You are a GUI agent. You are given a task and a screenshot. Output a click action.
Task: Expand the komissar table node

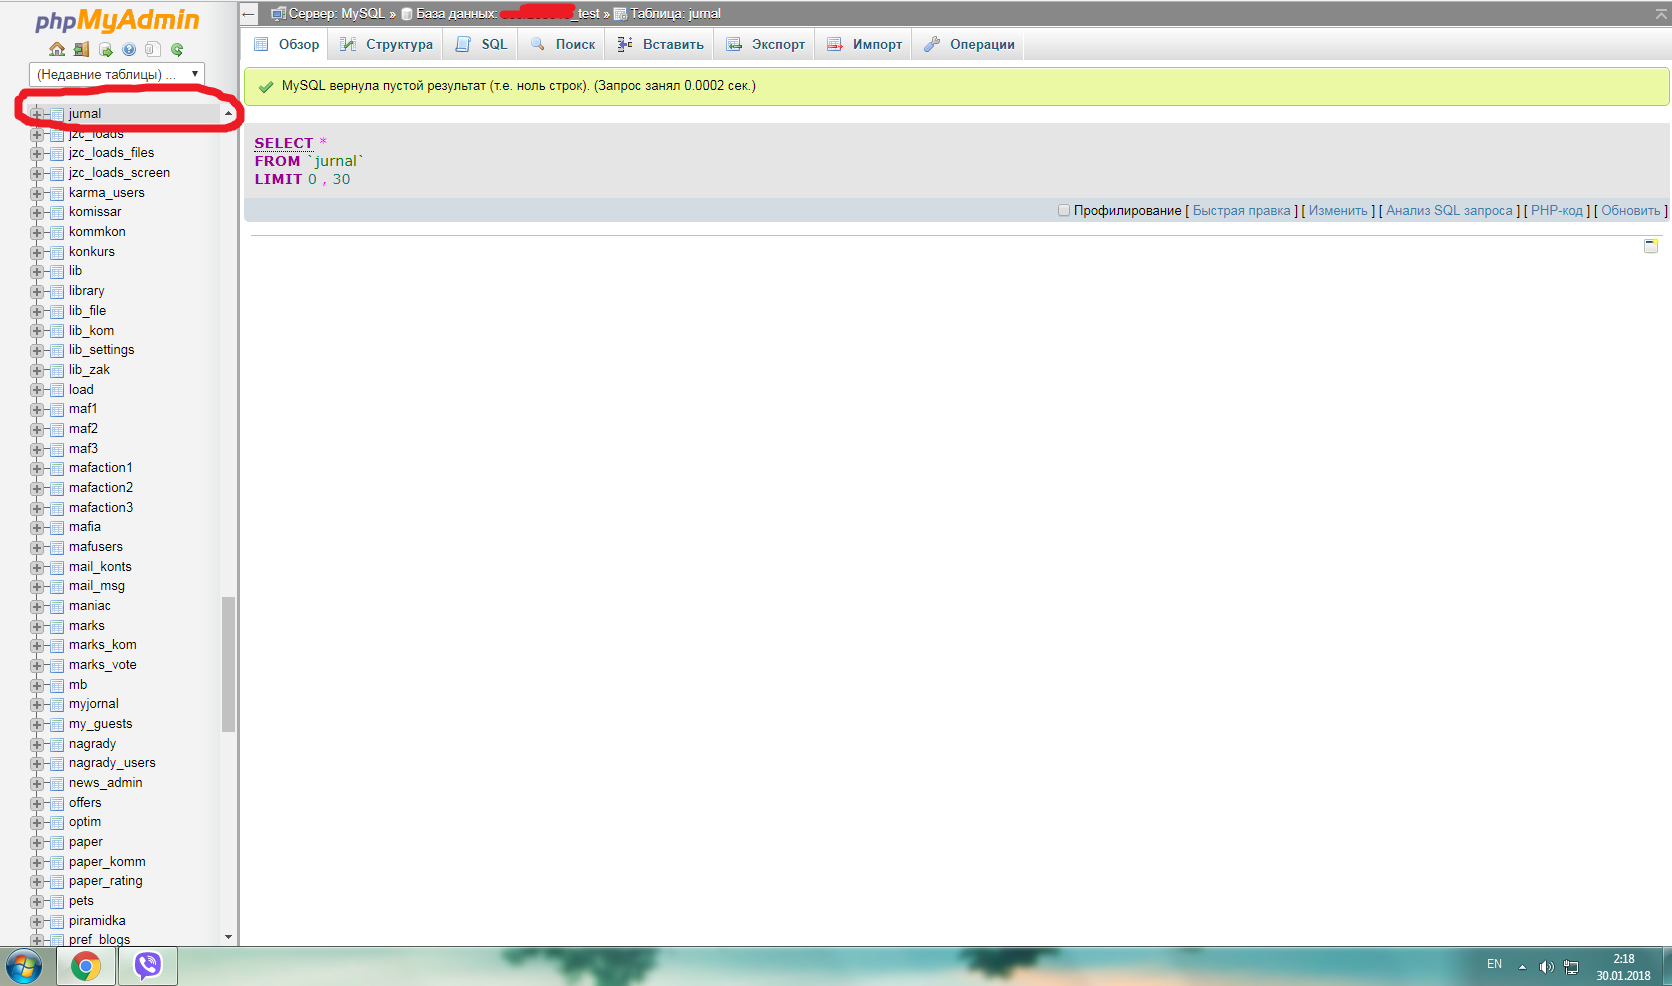tap(37, 212)
